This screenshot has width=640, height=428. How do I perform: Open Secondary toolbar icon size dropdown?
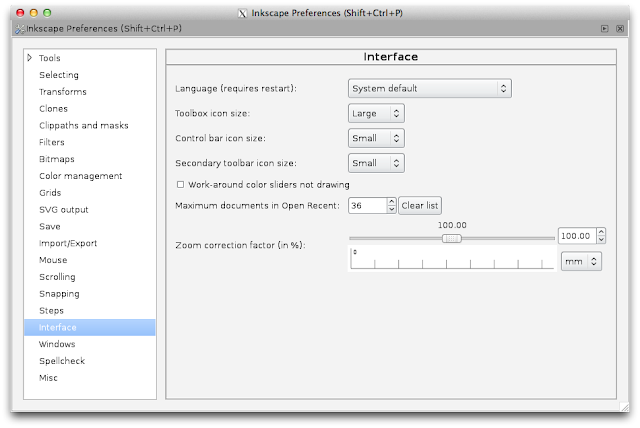coord(376,163)
